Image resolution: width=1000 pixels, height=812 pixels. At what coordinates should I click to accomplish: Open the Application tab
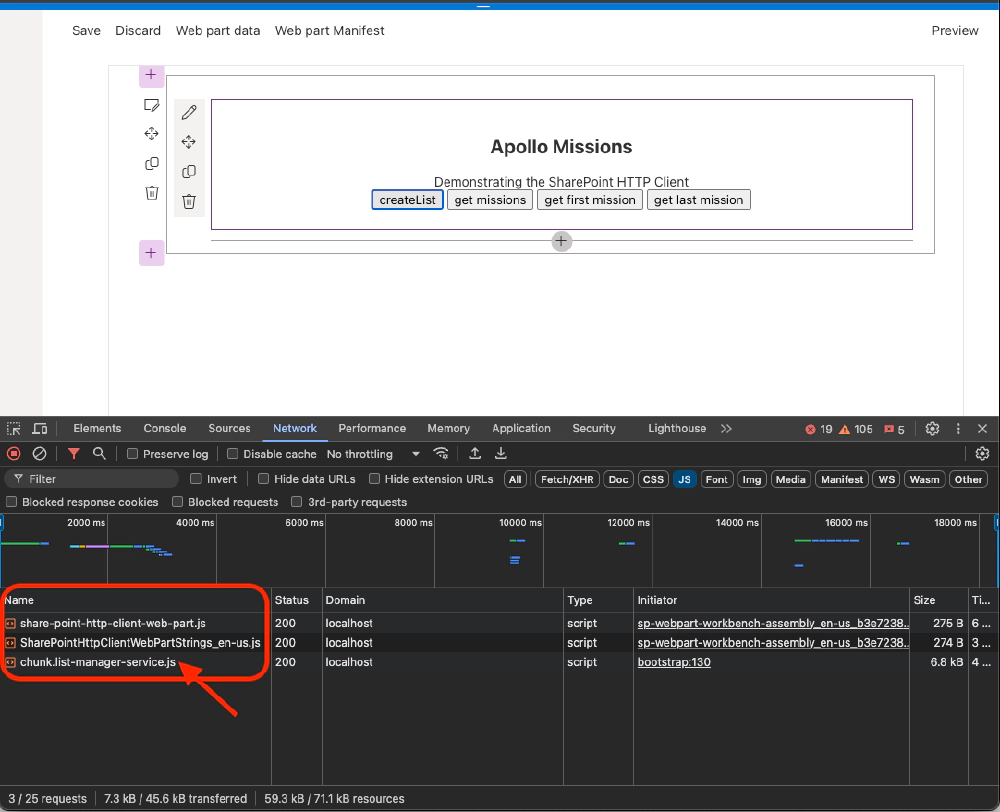point(521,429)
